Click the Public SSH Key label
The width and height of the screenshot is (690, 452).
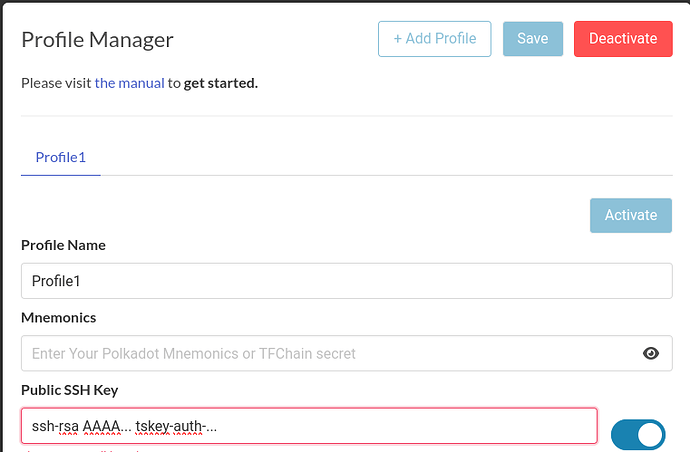(70, 390)
